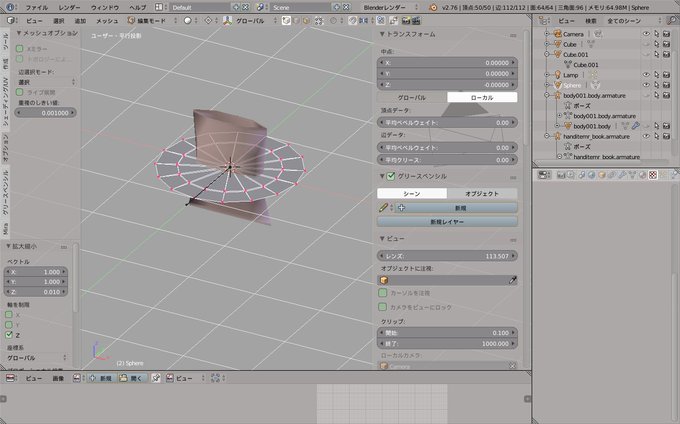This screenshot has height=424, width=680.
Task: Click the Default layout name field
Action: (199, 7)
